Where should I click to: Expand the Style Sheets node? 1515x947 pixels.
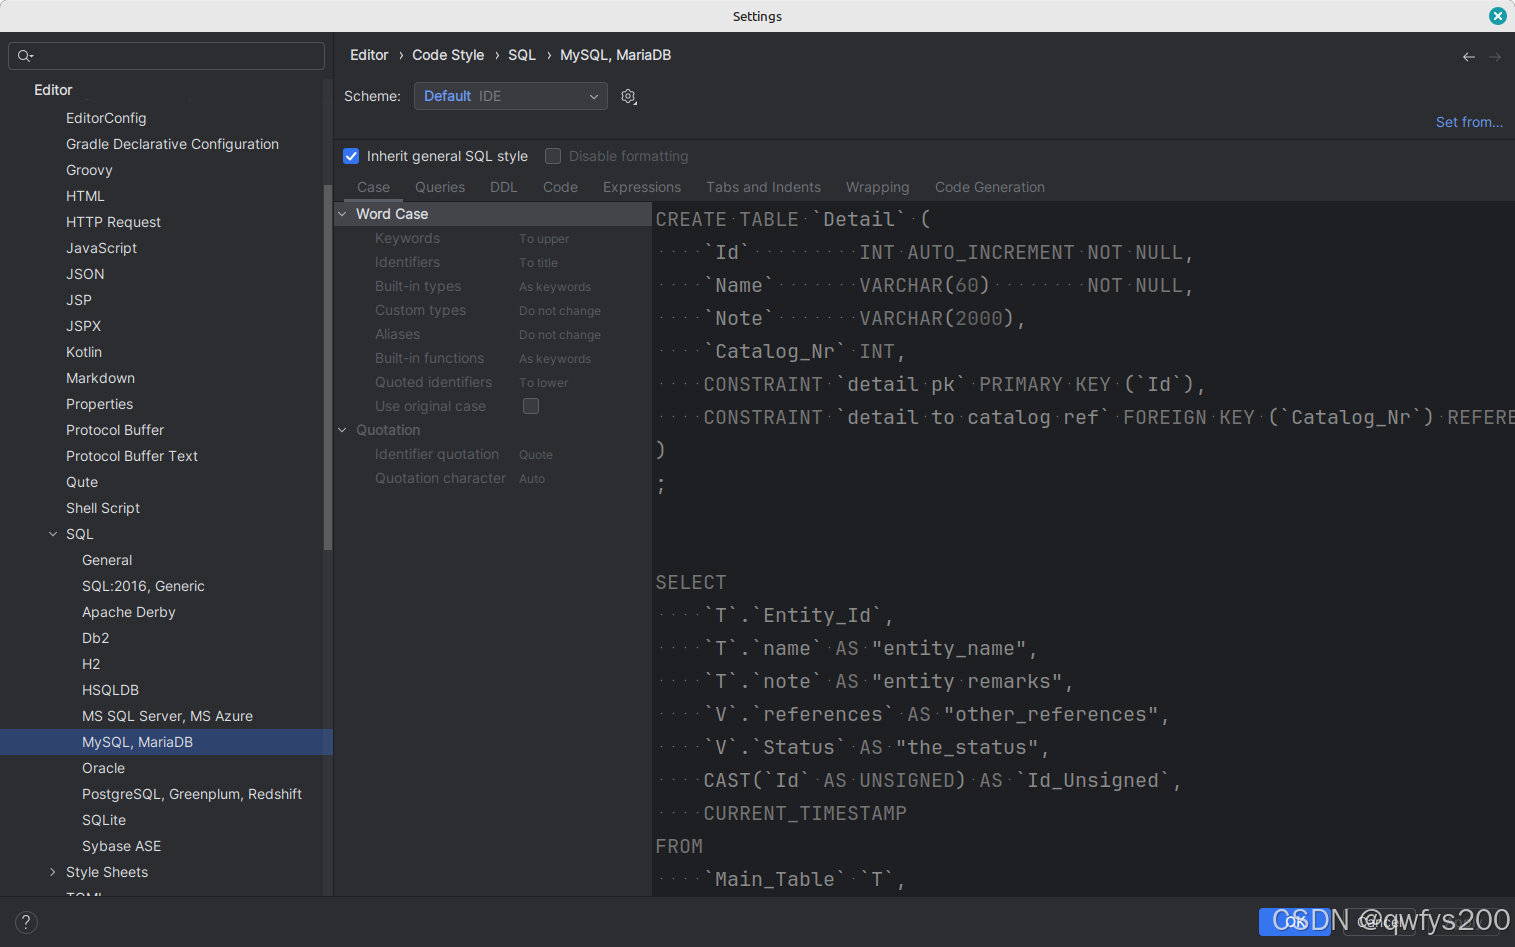[53, 872]
